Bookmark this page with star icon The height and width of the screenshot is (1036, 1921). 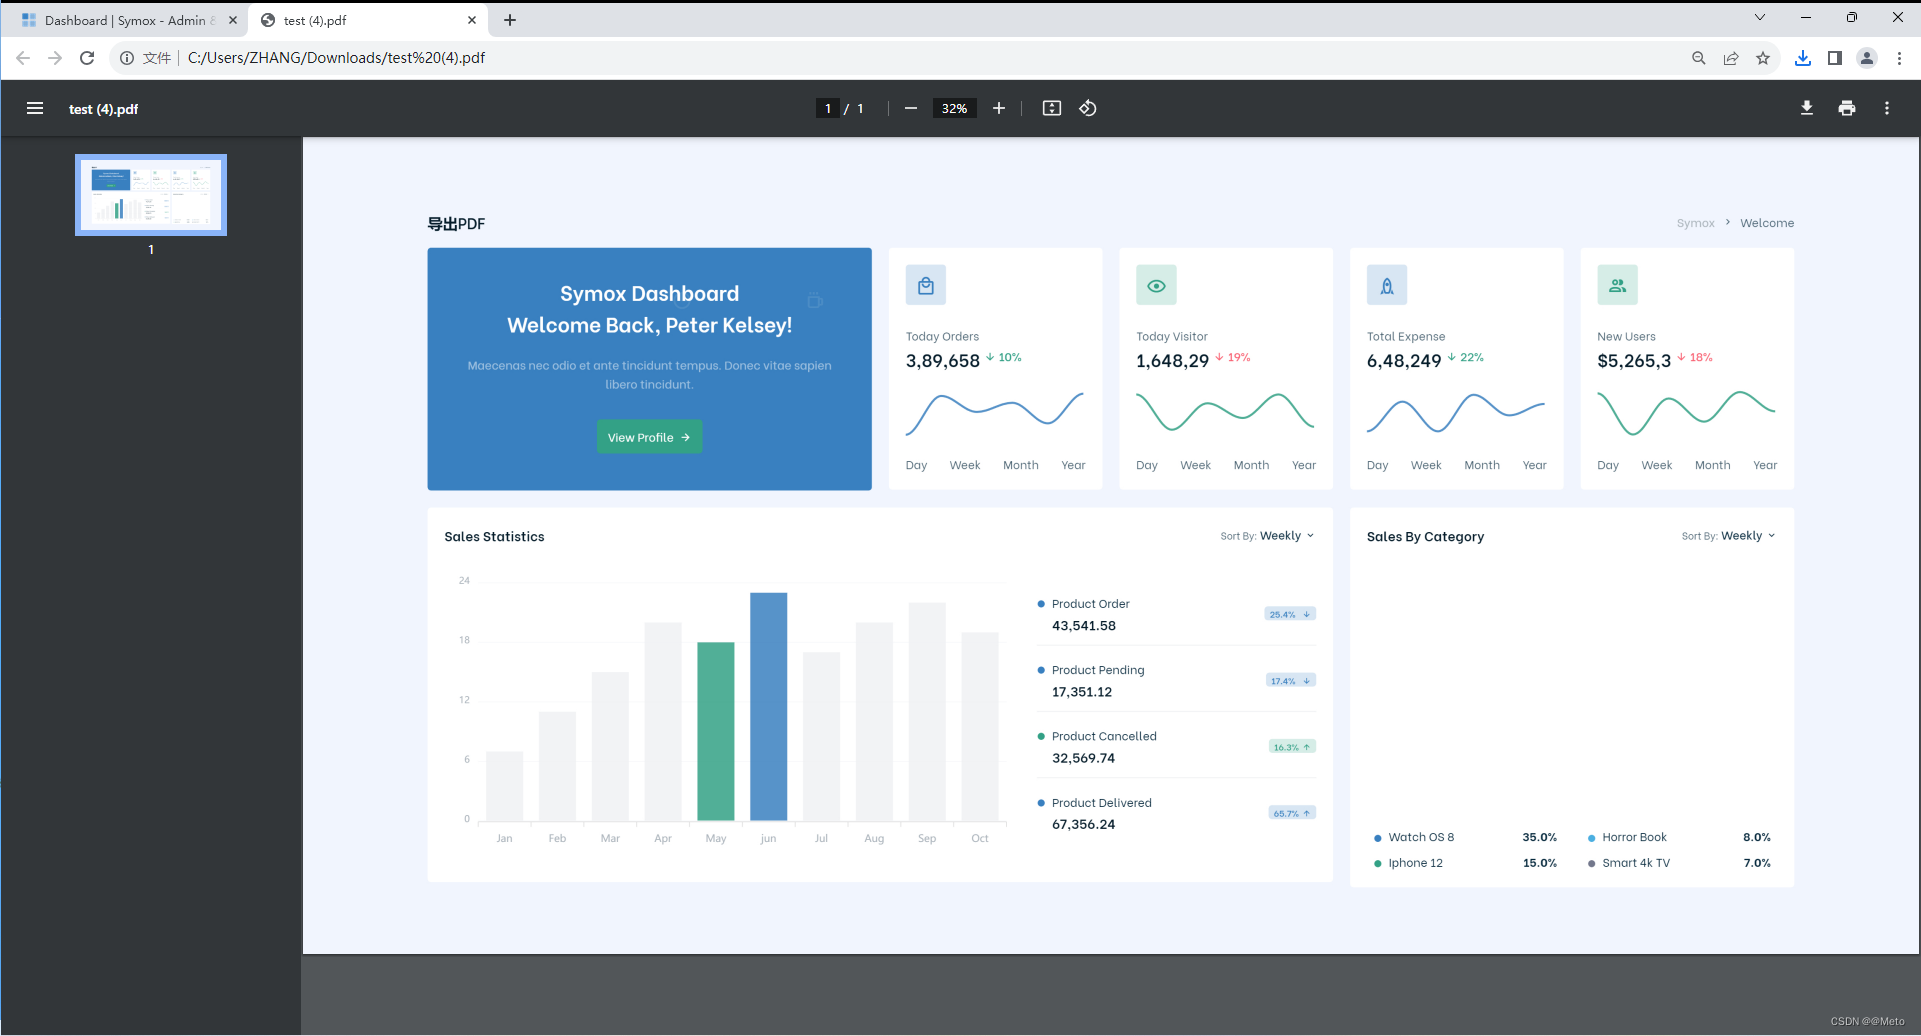pos(1763,58)
